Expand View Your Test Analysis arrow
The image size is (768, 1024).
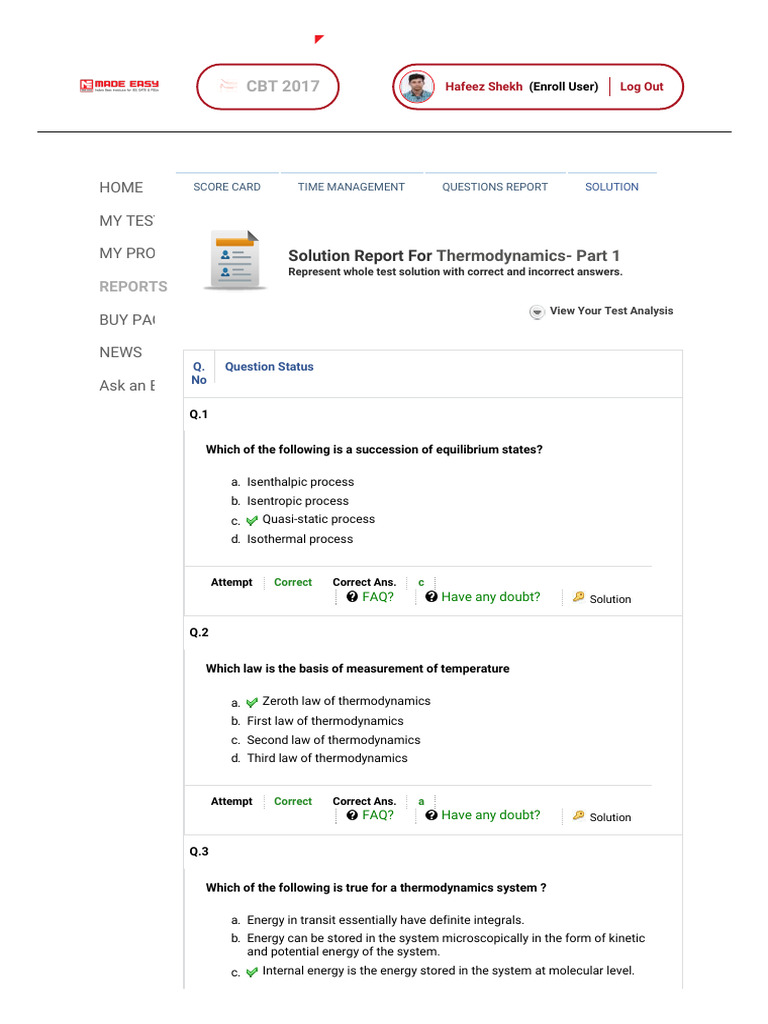(x=537, y=312)
